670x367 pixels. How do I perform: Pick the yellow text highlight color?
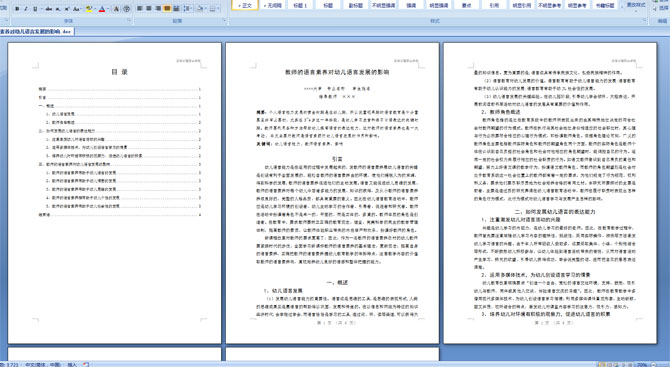coord(89,9)
